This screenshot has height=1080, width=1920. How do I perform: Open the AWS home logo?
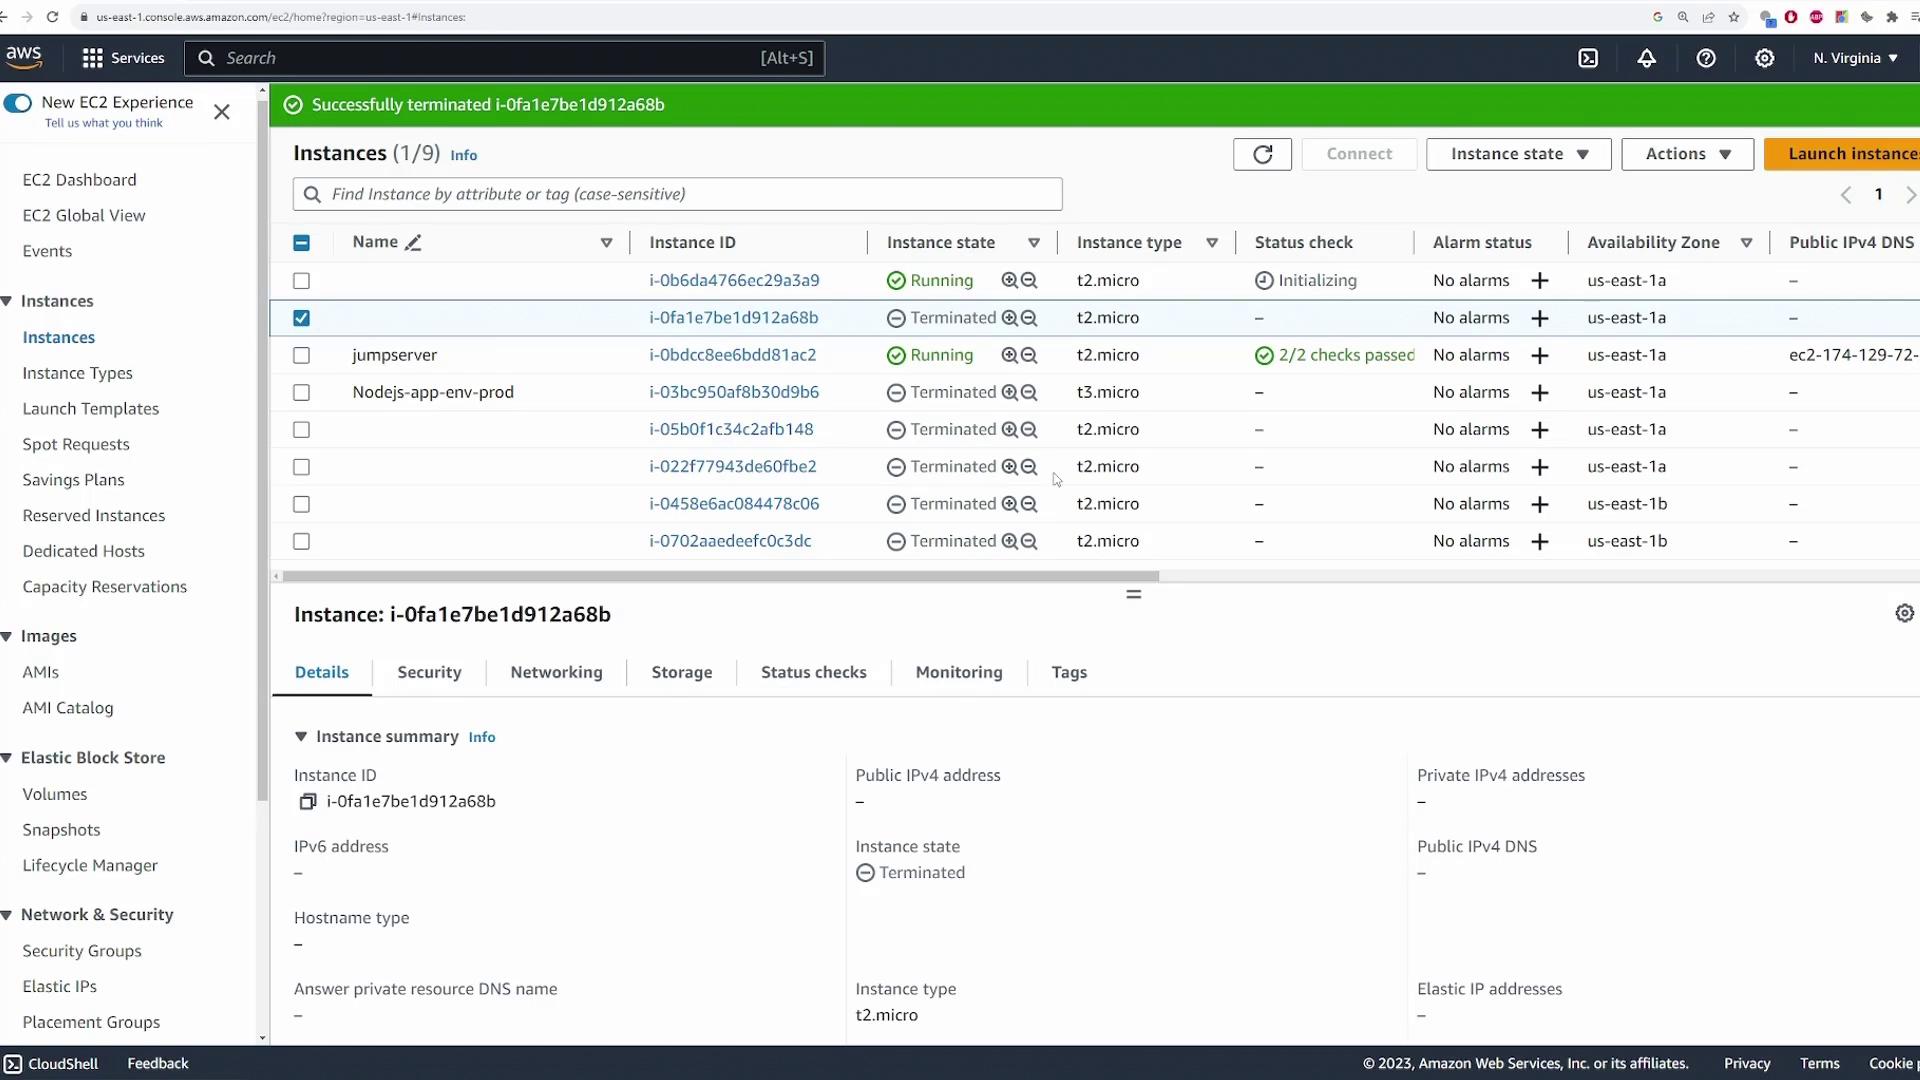pyautogui.click(x=24, y=58)
